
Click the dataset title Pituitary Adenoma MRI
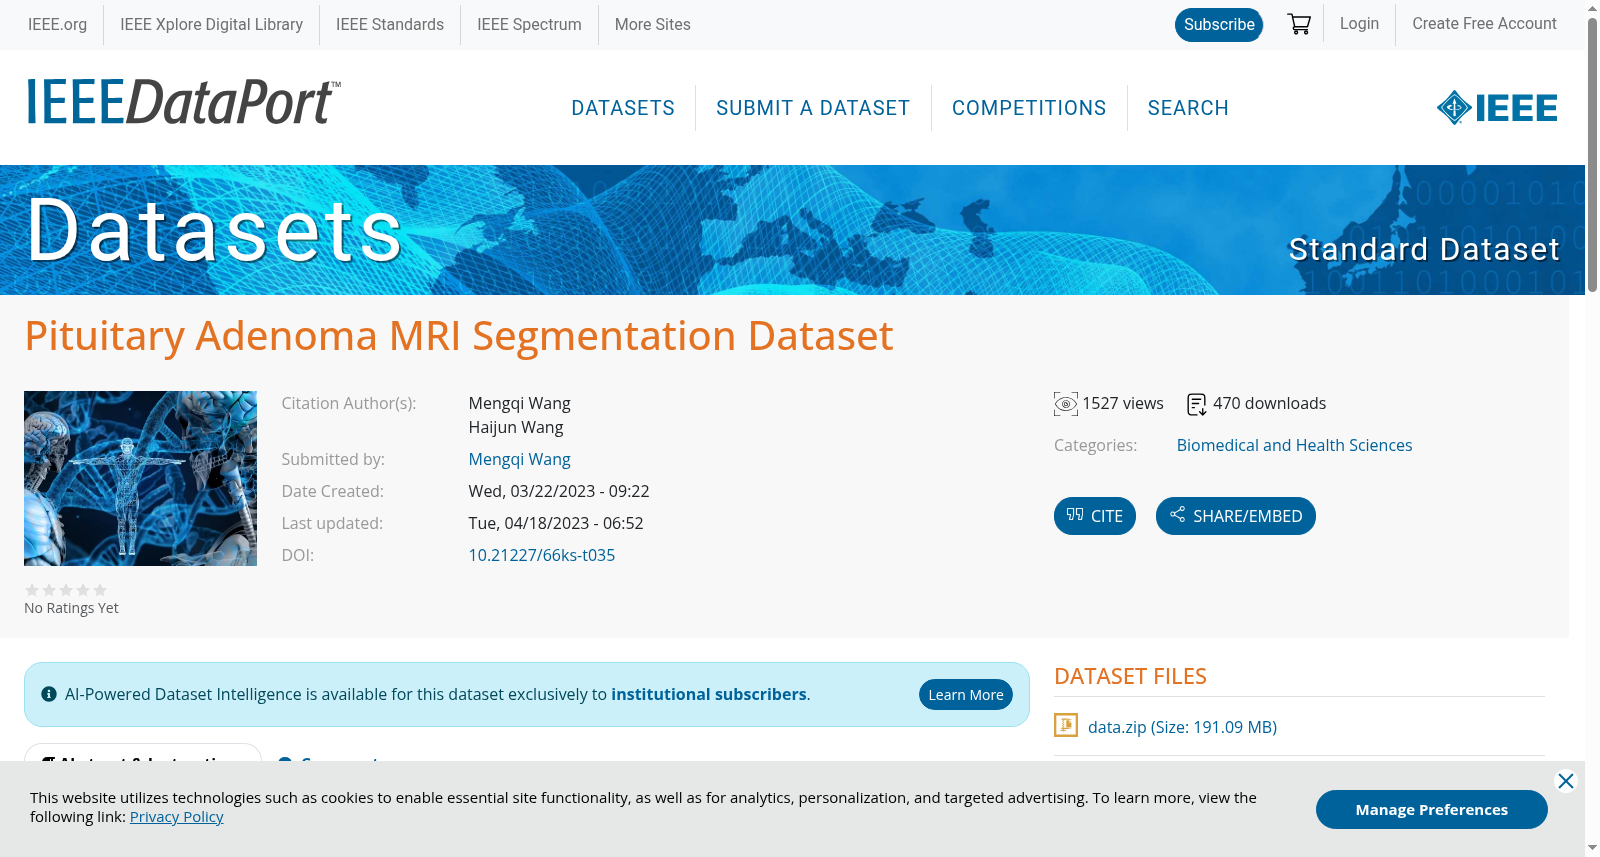[x=459, y=336]
